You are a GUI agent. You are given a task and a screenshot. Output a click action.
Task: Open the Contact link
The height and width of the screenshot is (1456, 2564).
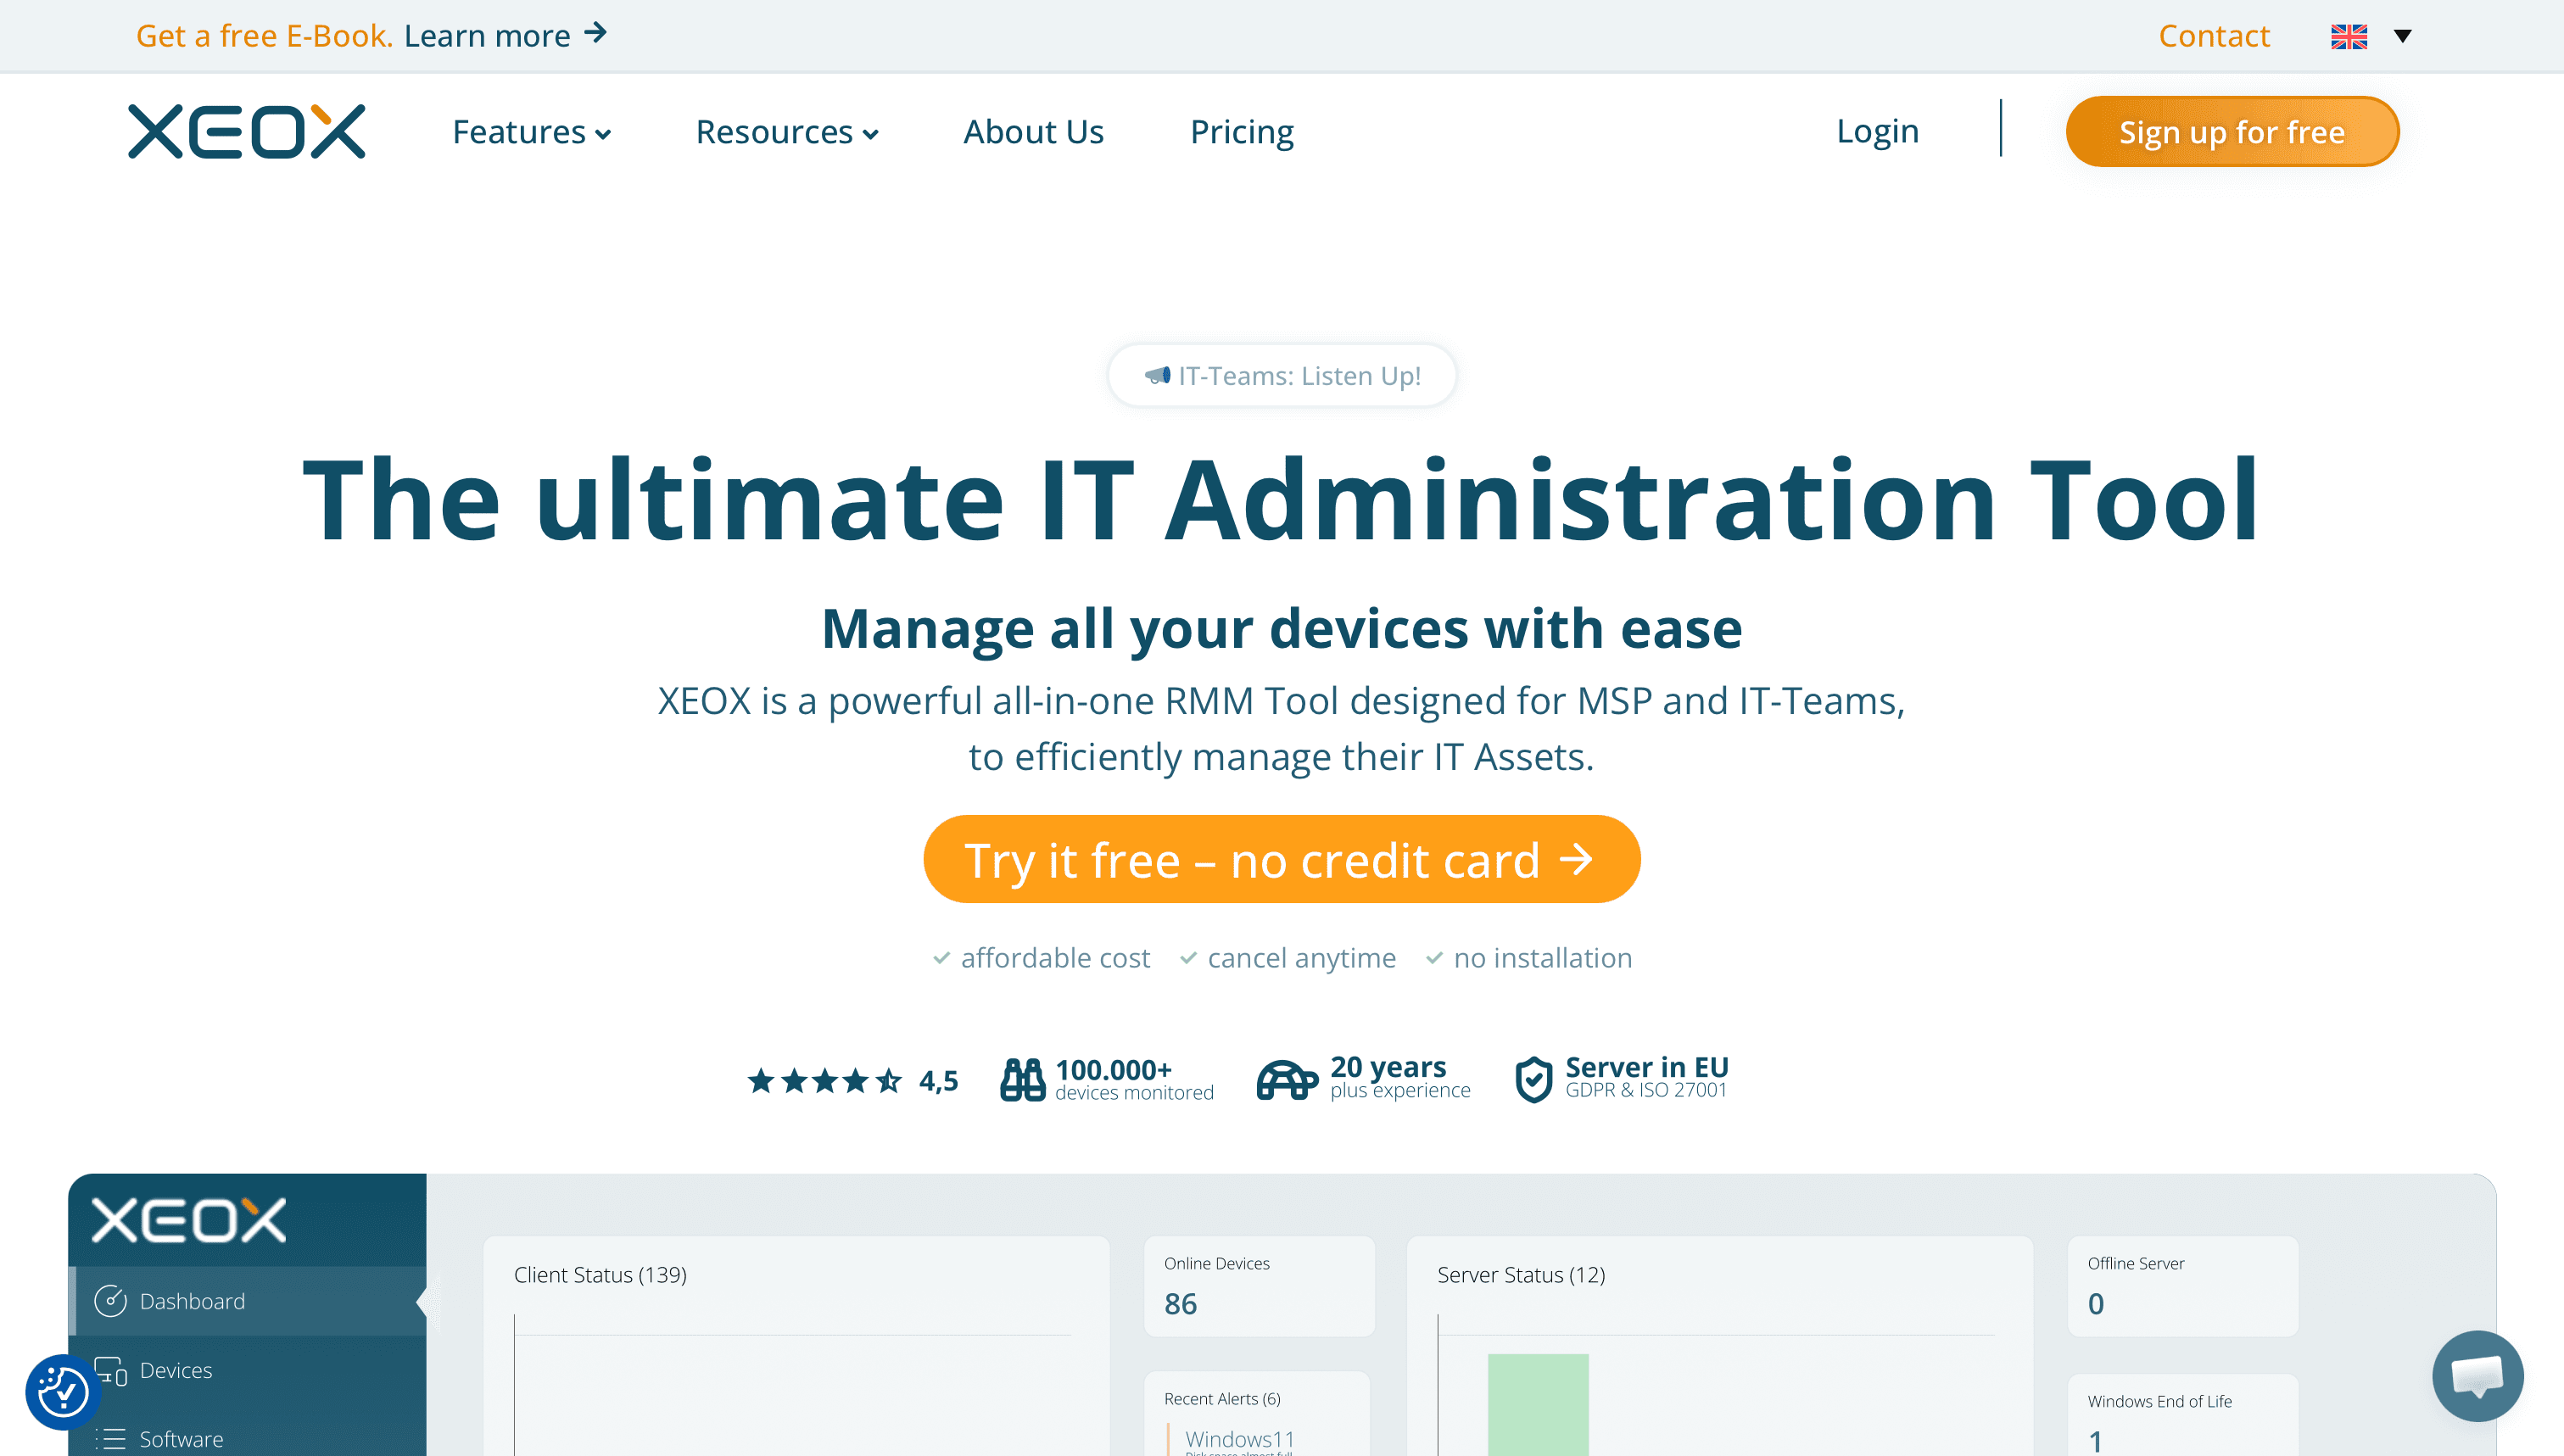[x=2214, y=36]
